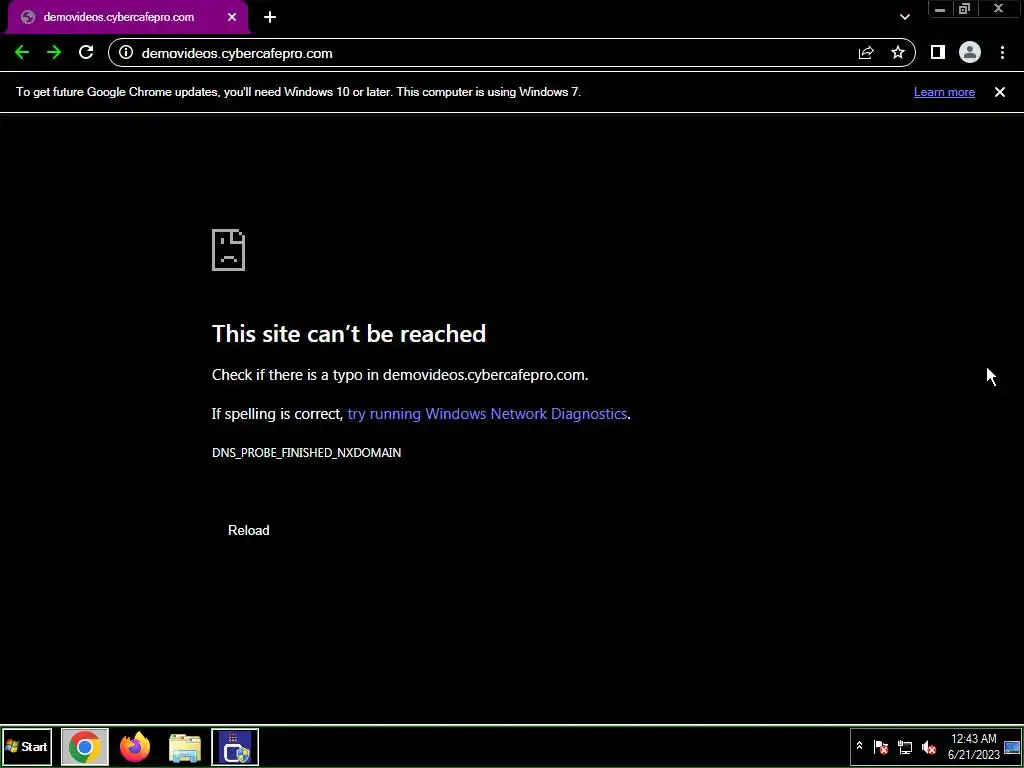Minimize the Chrome window
This screenshot has width=1024, height=768.
940,9
